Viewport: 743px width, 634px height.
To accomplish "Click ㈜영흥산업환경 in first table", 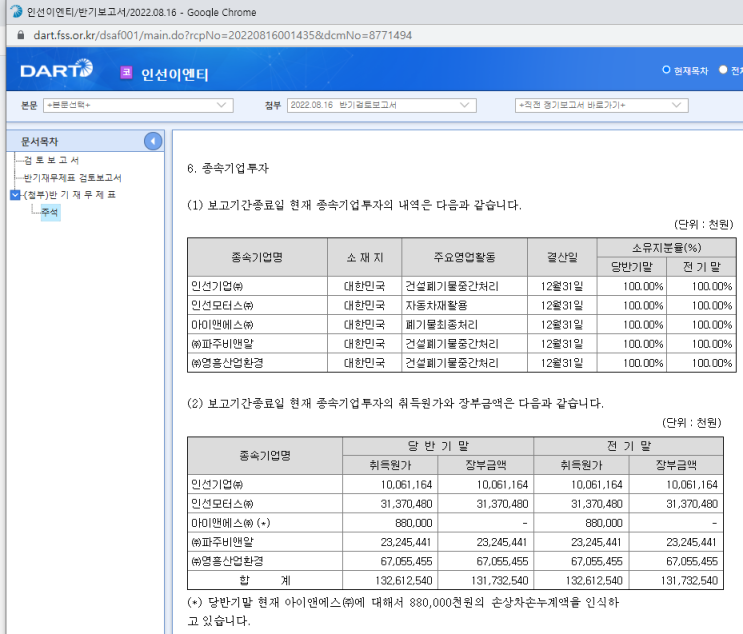I will click(227, 363).
